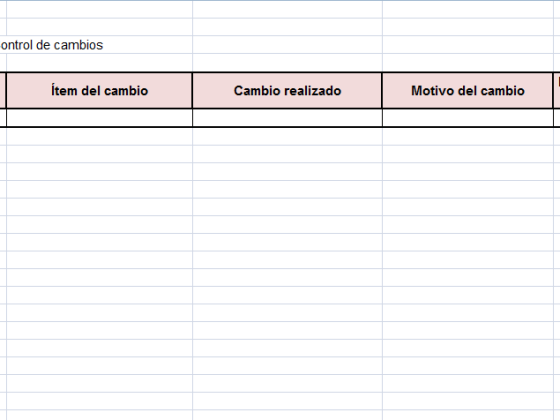Select the "Cambio realizado" header cell

coord(287,91)
